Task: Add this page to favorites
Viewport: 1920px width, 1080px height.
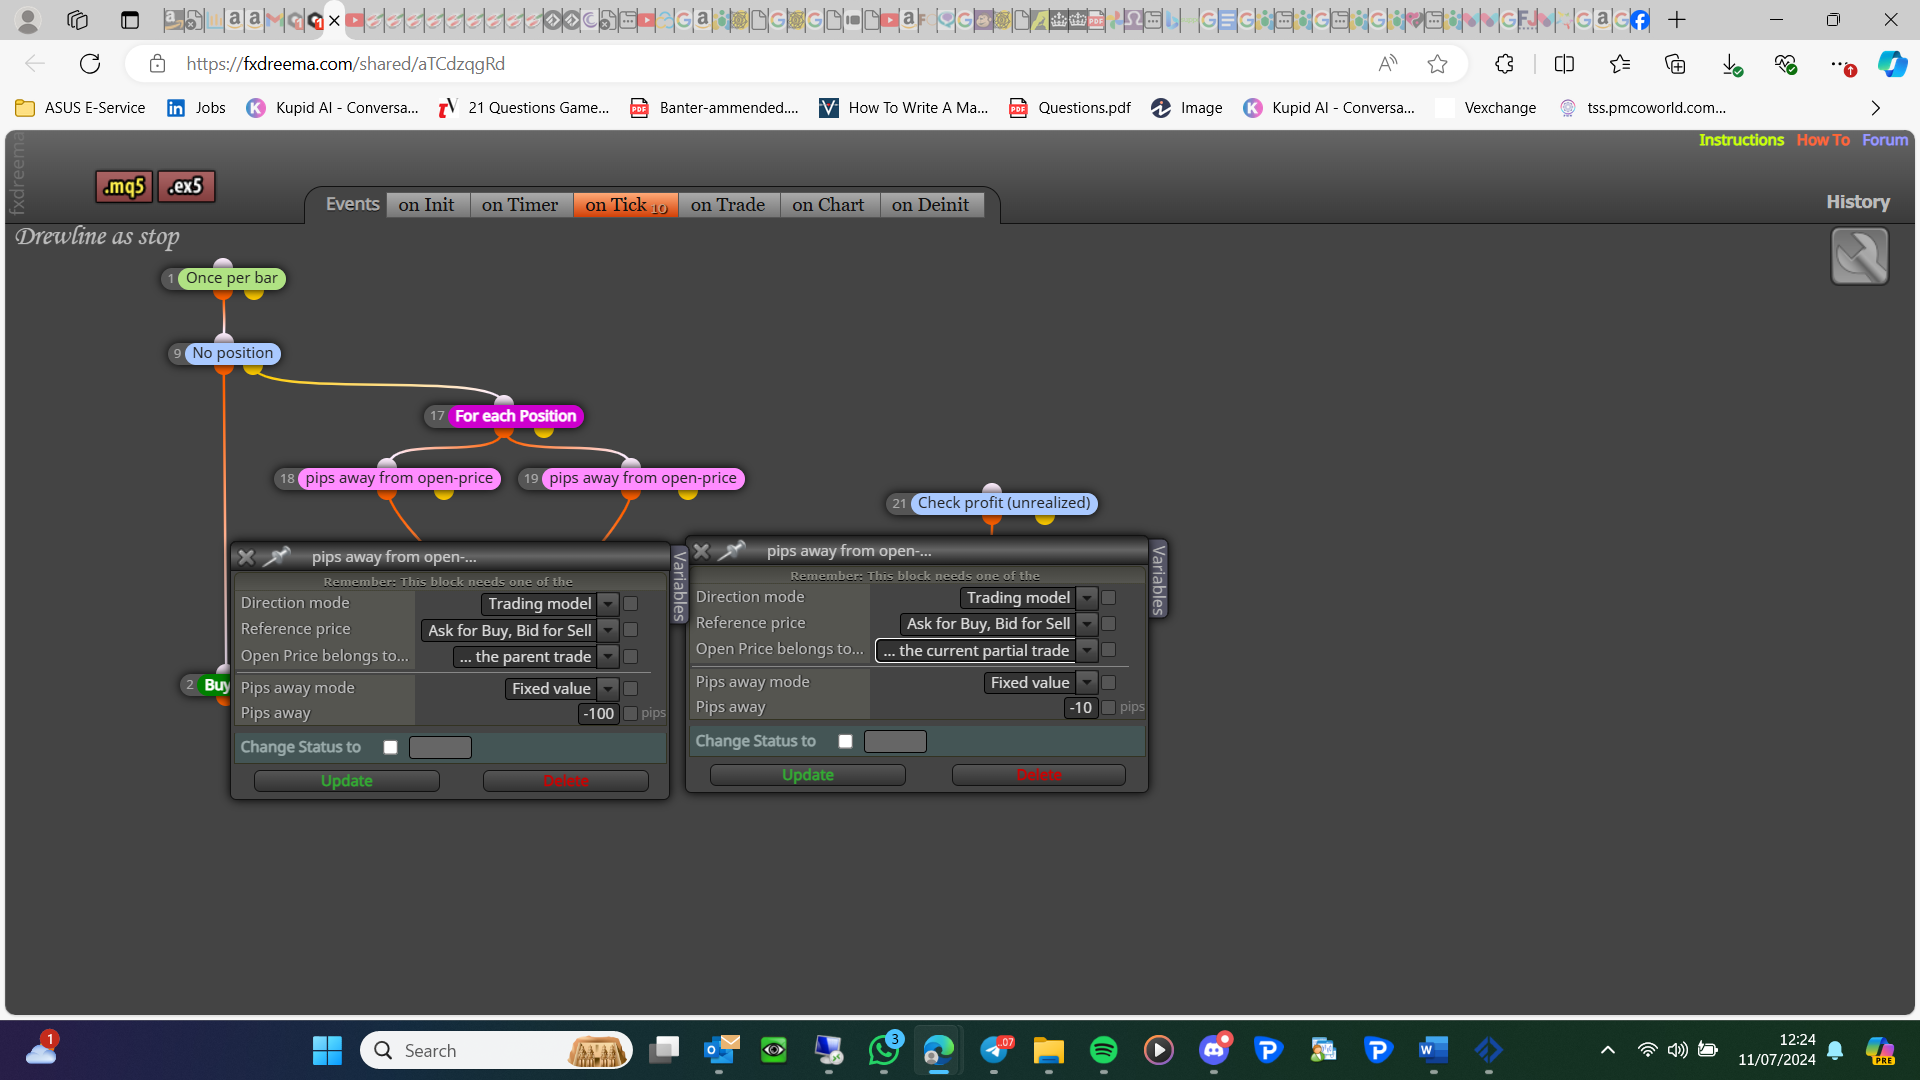Action: [1437, 64]
